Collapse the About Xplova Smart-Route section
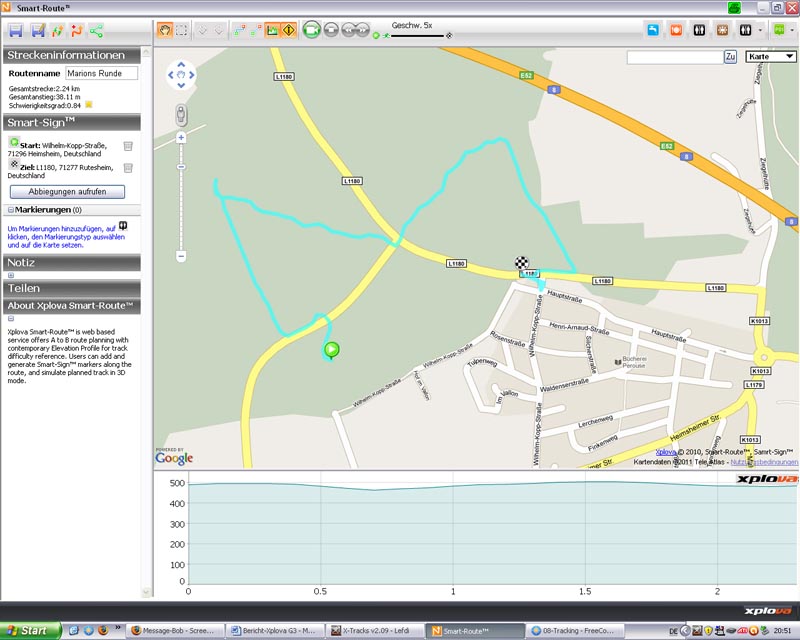This screenshot has width=800, height=640. (x=11, y=318)
